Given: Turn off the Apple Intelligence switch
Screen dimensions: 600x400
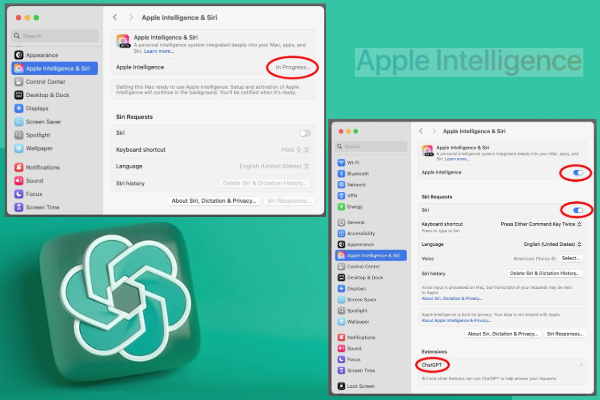Looking at the screenshot, I should (x=578, y=173).
